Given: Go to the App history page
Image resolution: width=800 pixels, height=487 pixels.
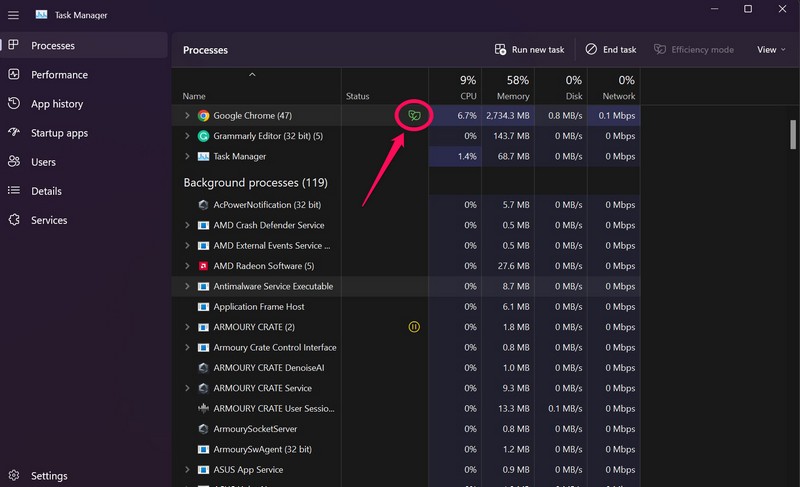Looking at the screenshot, I should [56, 104].
